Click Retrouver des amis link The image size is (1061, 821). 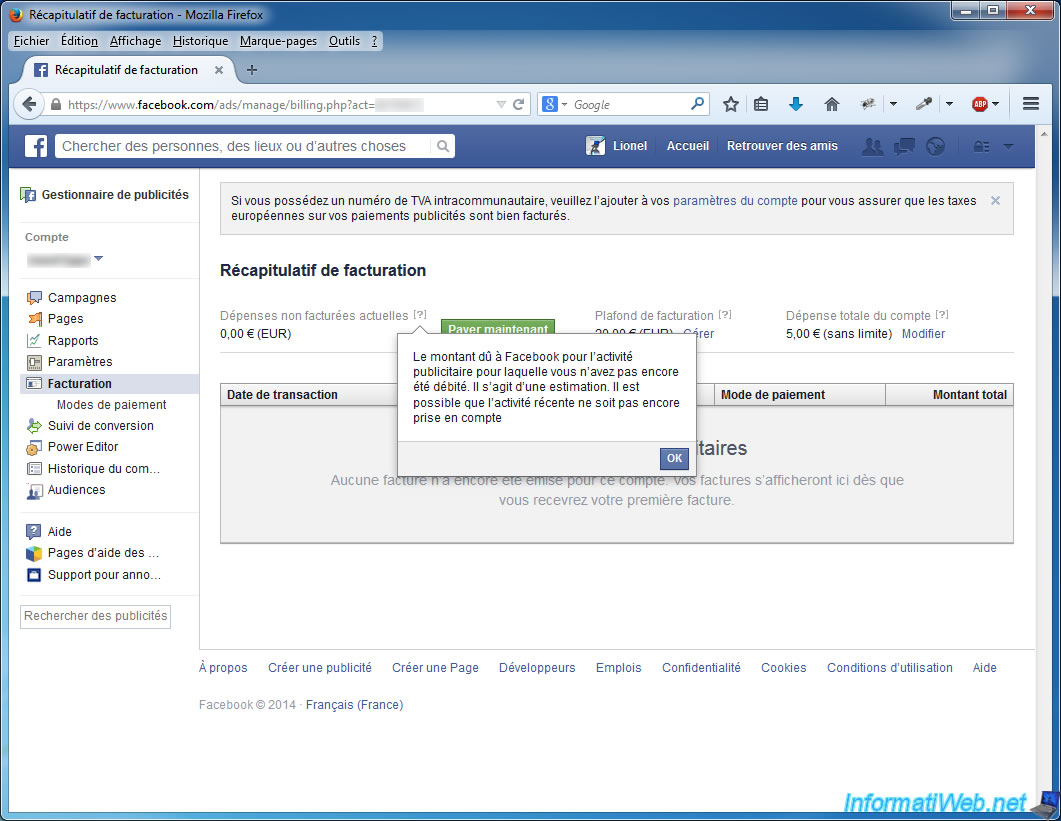[x=782, y=146]
